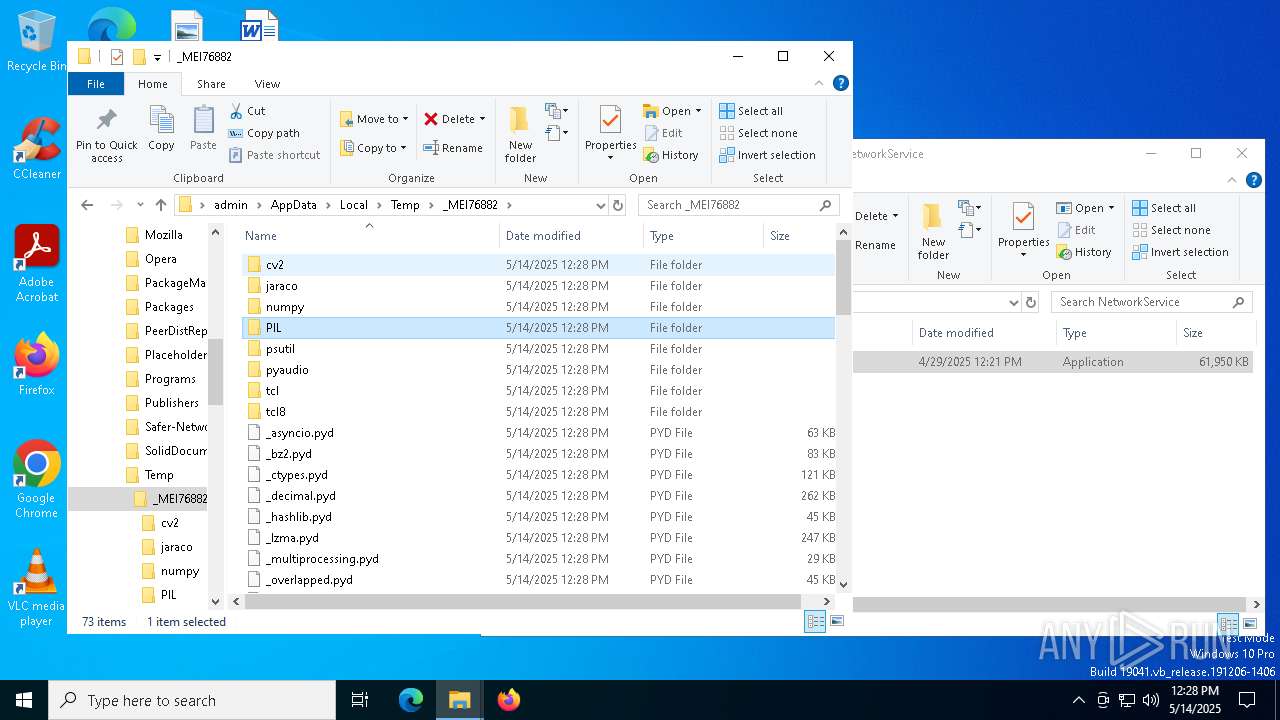Click Edit in Open group
Screen dimensions: 1280x720
click(663, 133)
